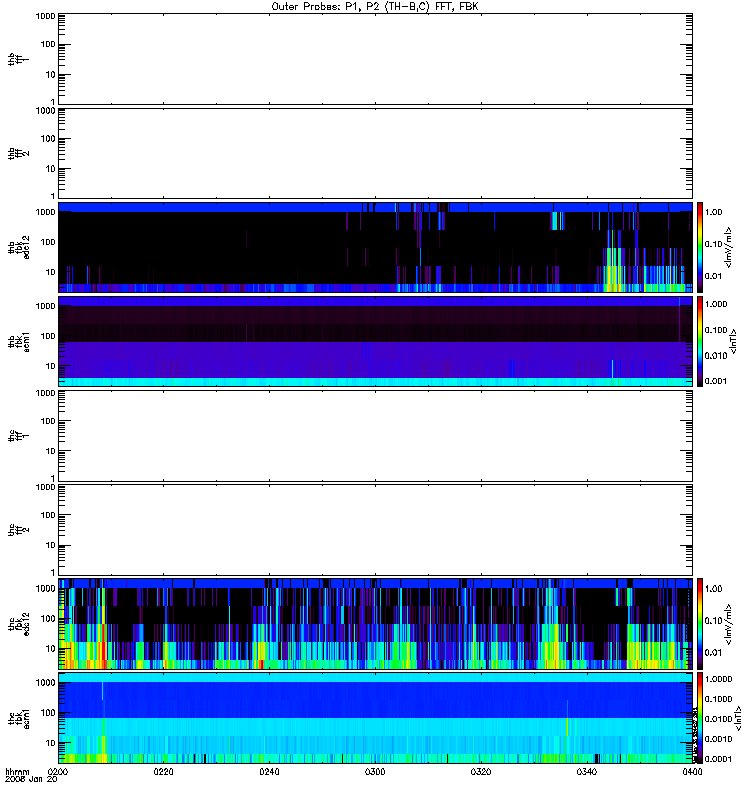
Task: Click the 0300 time axis label
Action: pyautogui.click(x=375, y=771)
